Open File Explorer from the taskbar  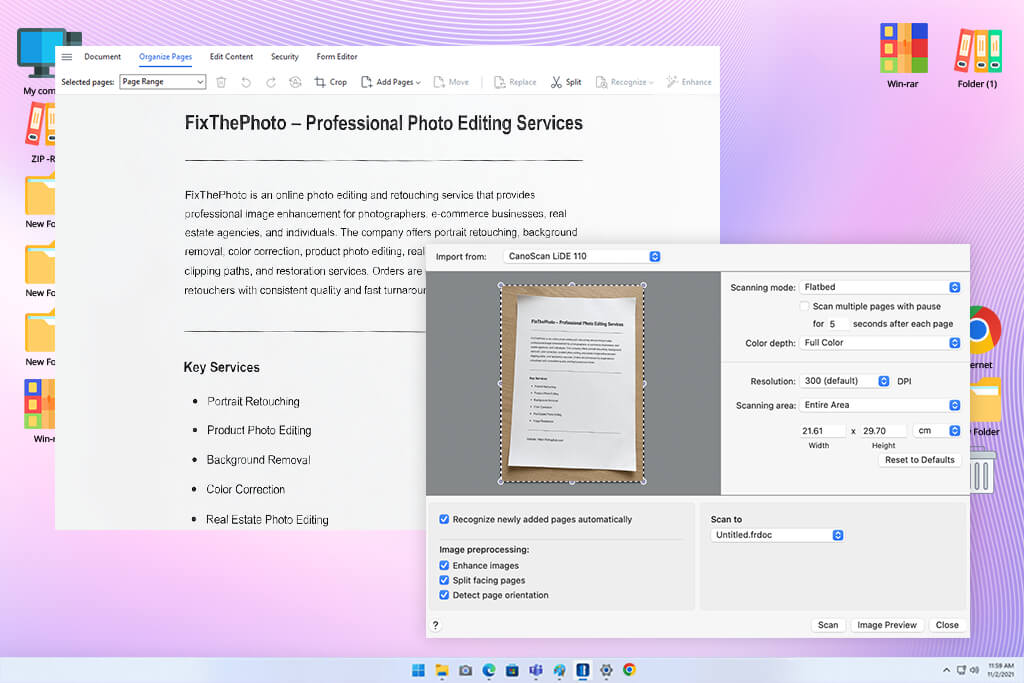pos(442,670)
